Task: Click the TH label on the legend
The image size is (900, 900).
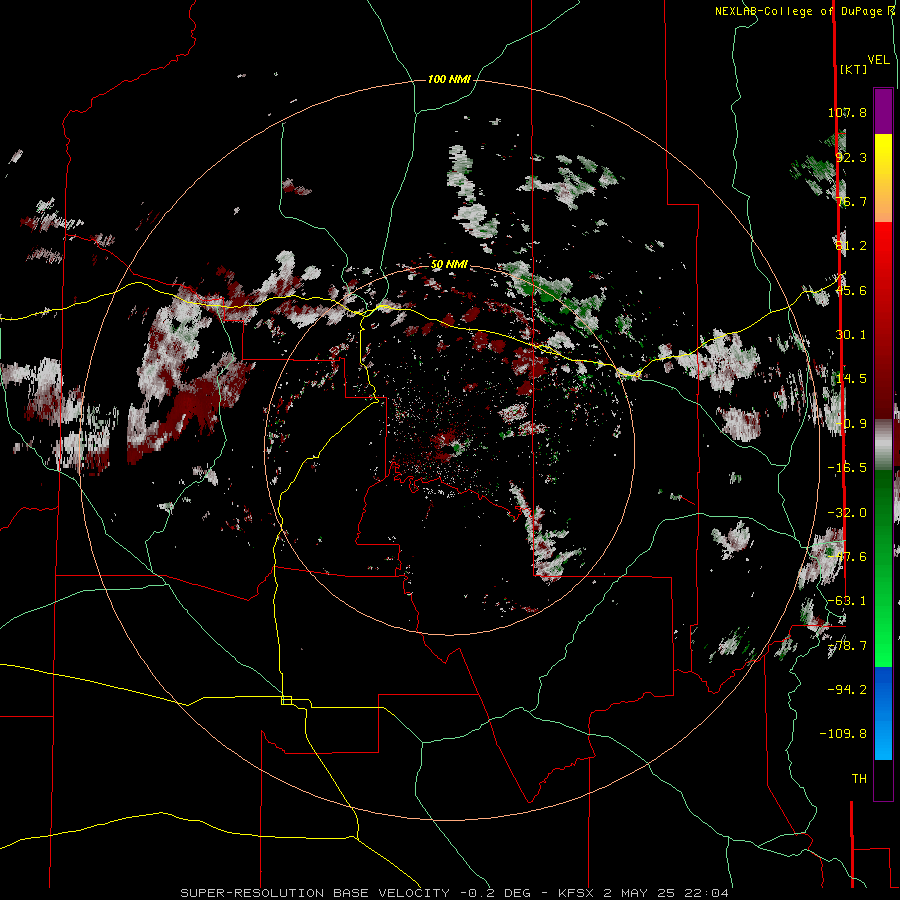Action: click(859, 779)
